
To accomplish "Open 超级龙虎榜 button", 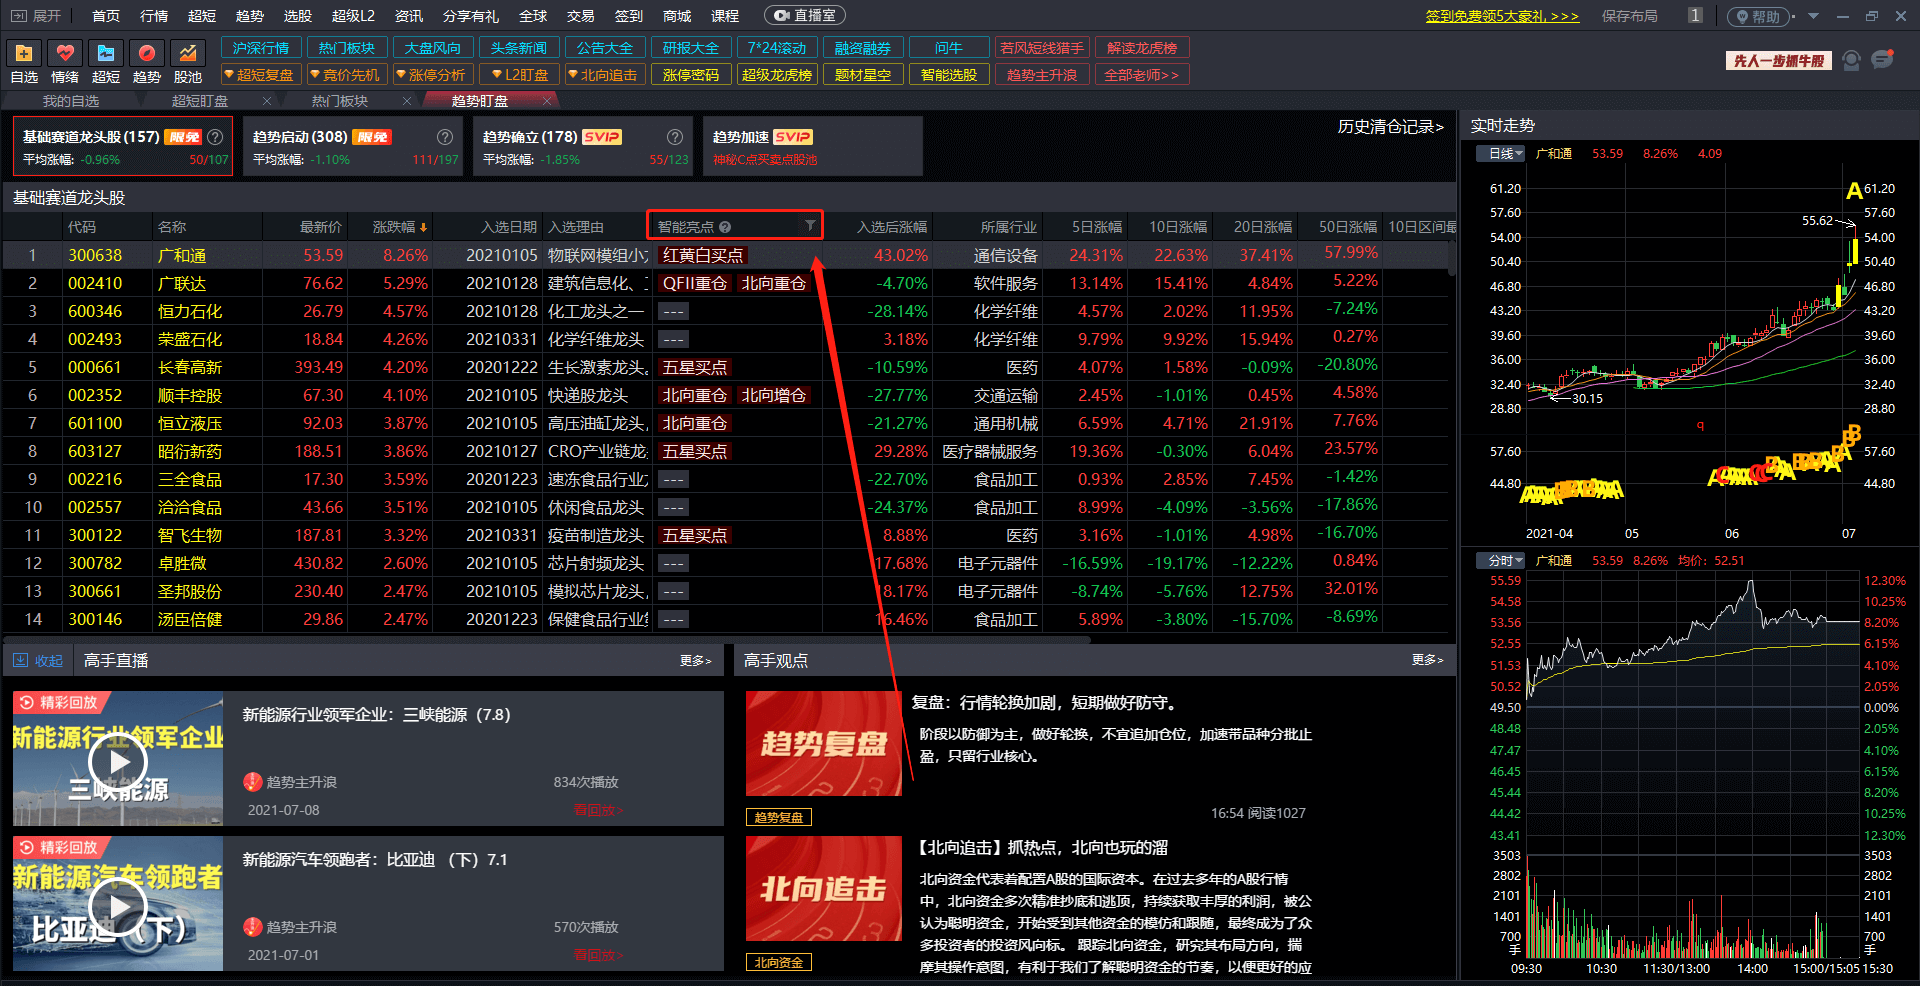I will [x=776, y=75].
